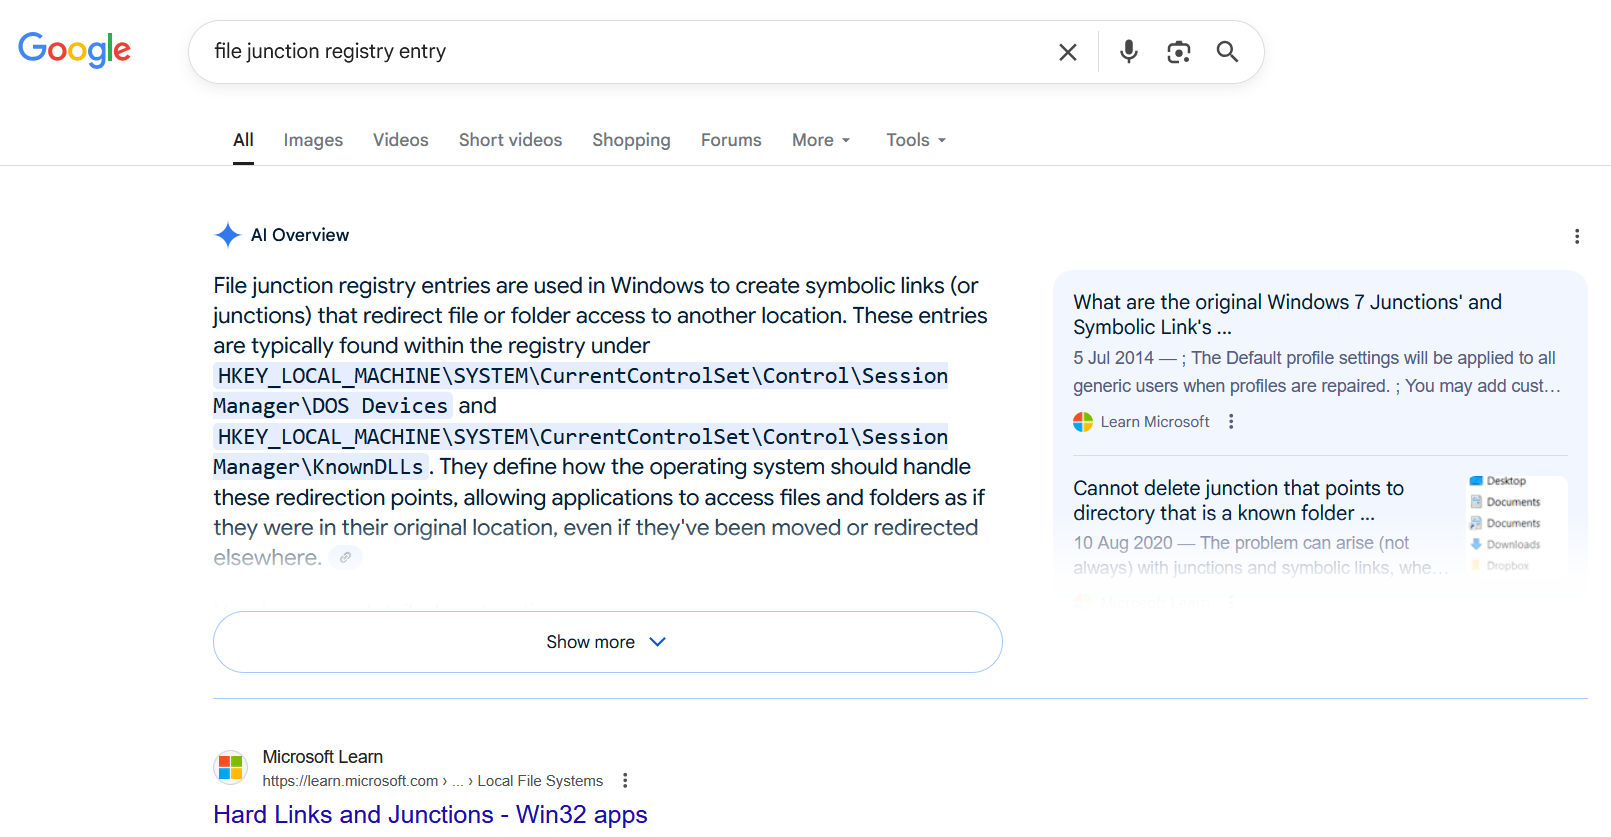This screenshot has width=1611, height=837.
Task: Open search by image camera icon
Action: pyautogui.click(x=1179, y=52)
